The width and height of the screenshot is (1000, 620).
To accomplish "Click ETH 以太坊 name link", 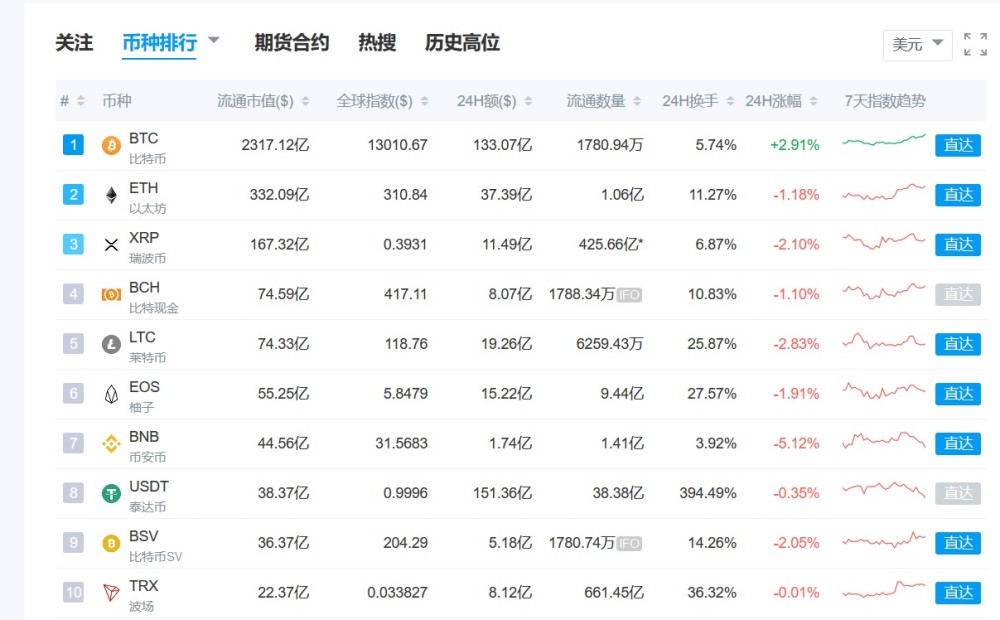I will pos(147,198).
